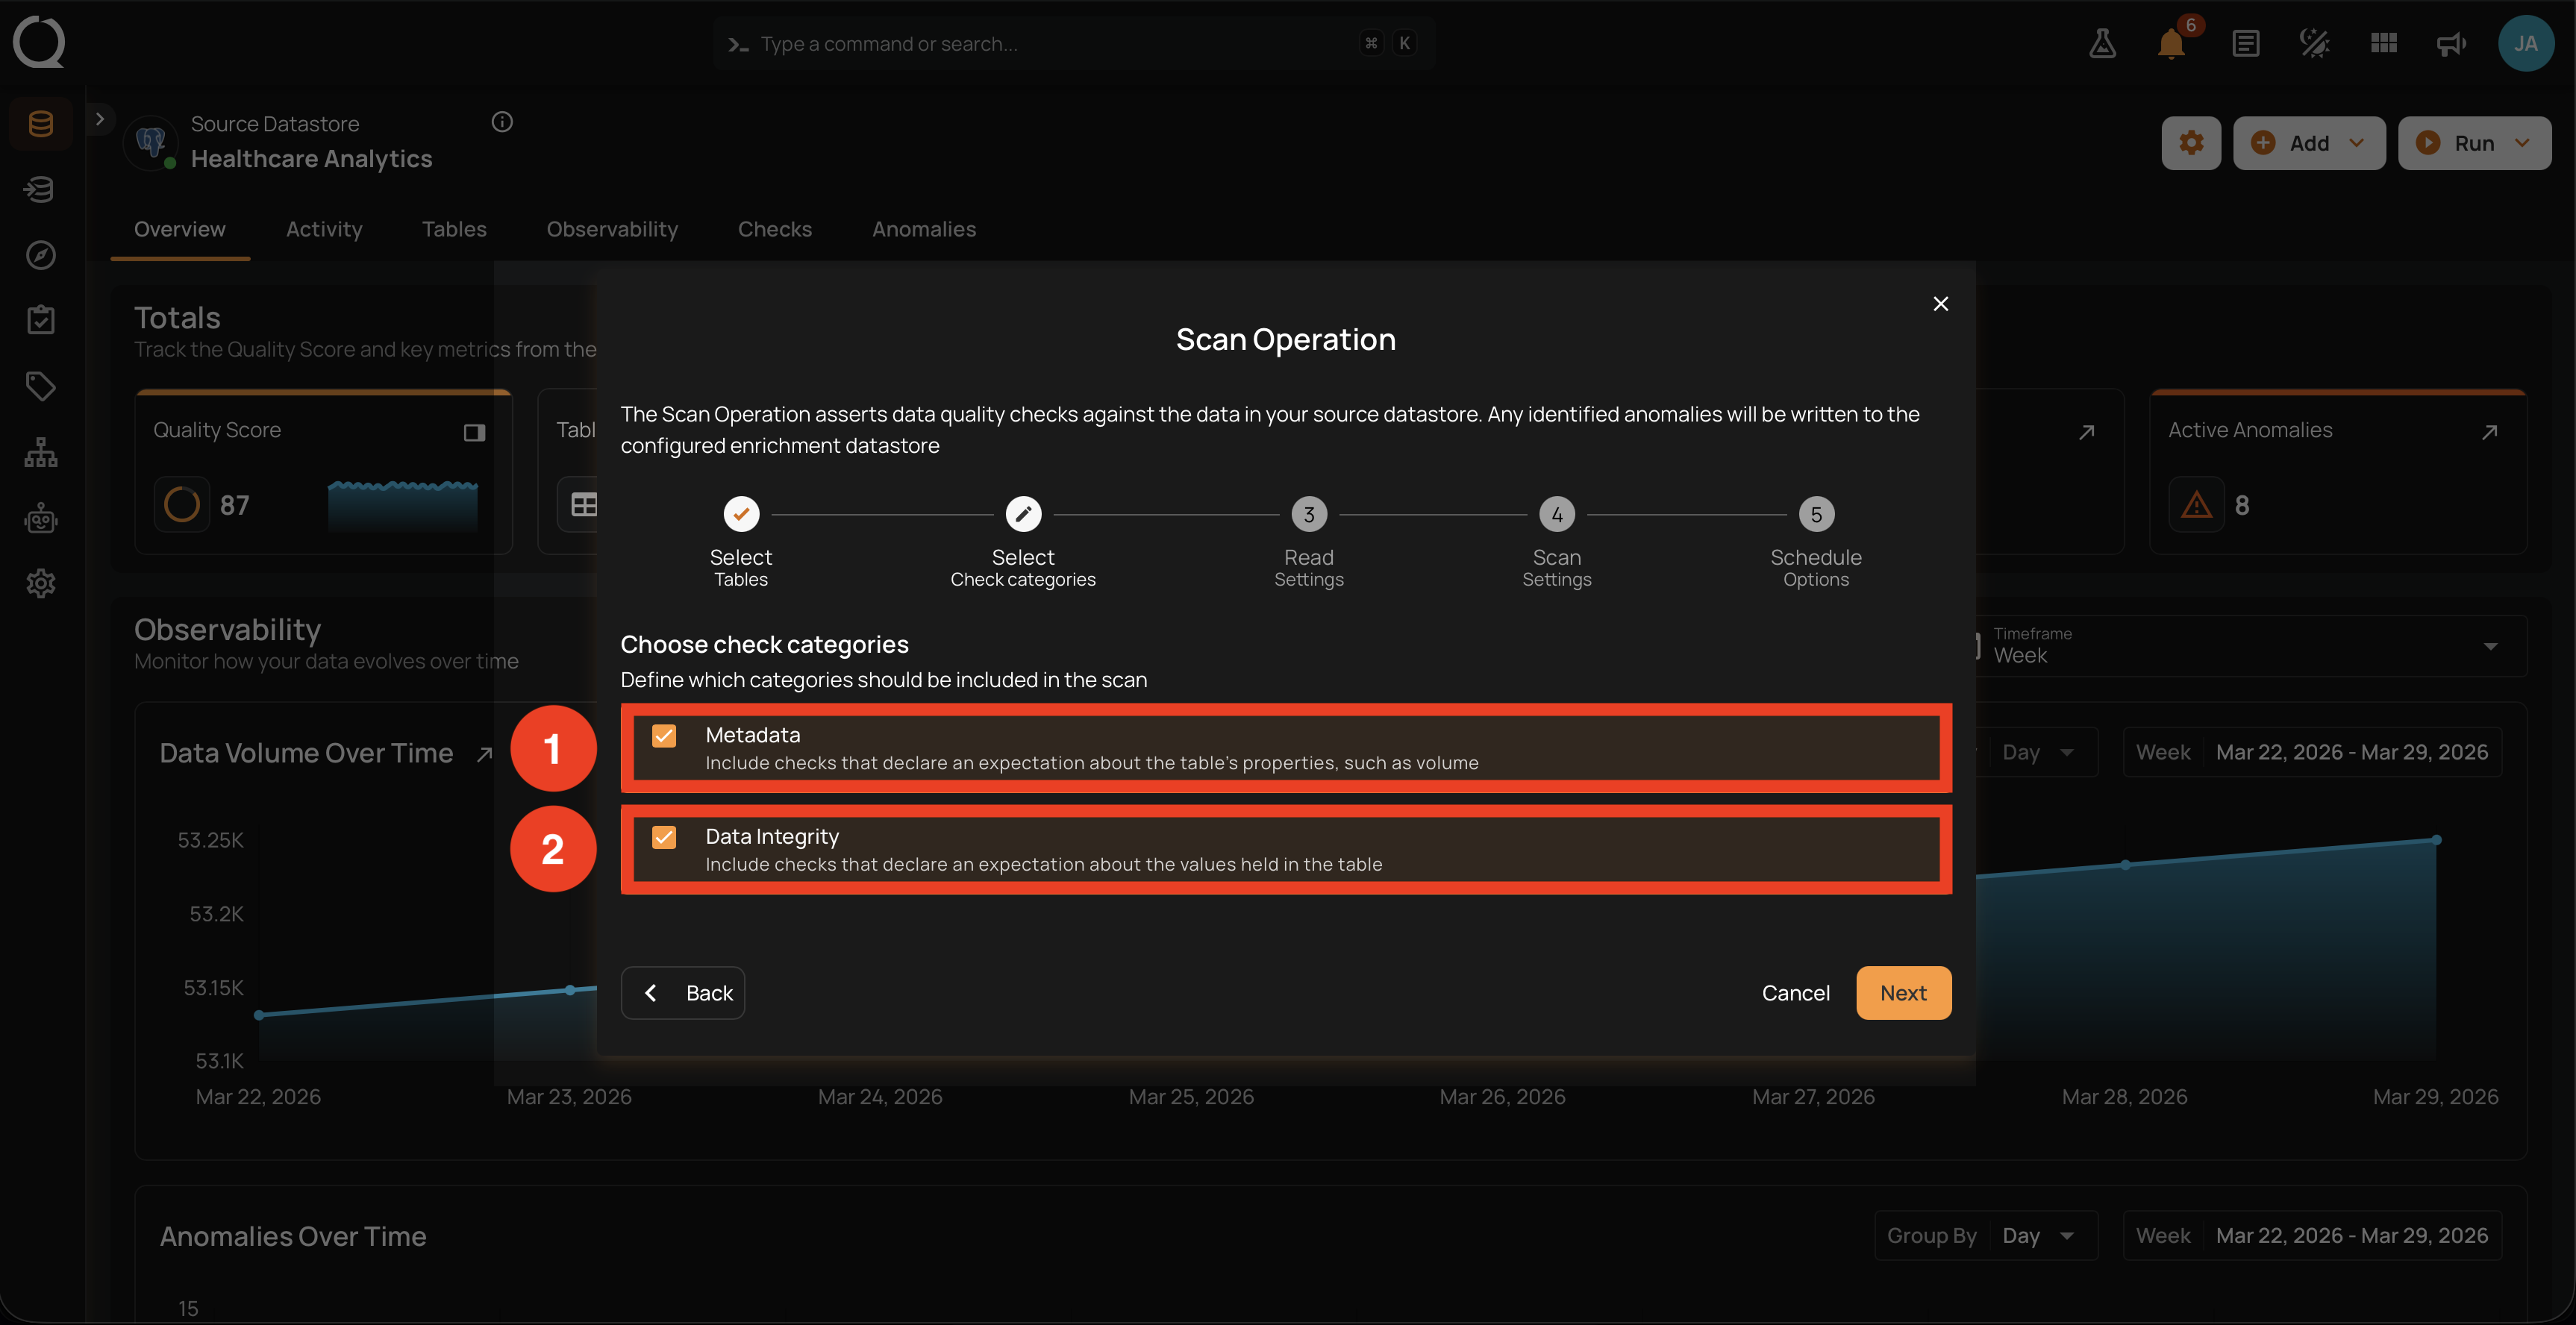Click the megaphone announcements icon
This screenshot has width=2576, height=1325.
coord(2452,43)
